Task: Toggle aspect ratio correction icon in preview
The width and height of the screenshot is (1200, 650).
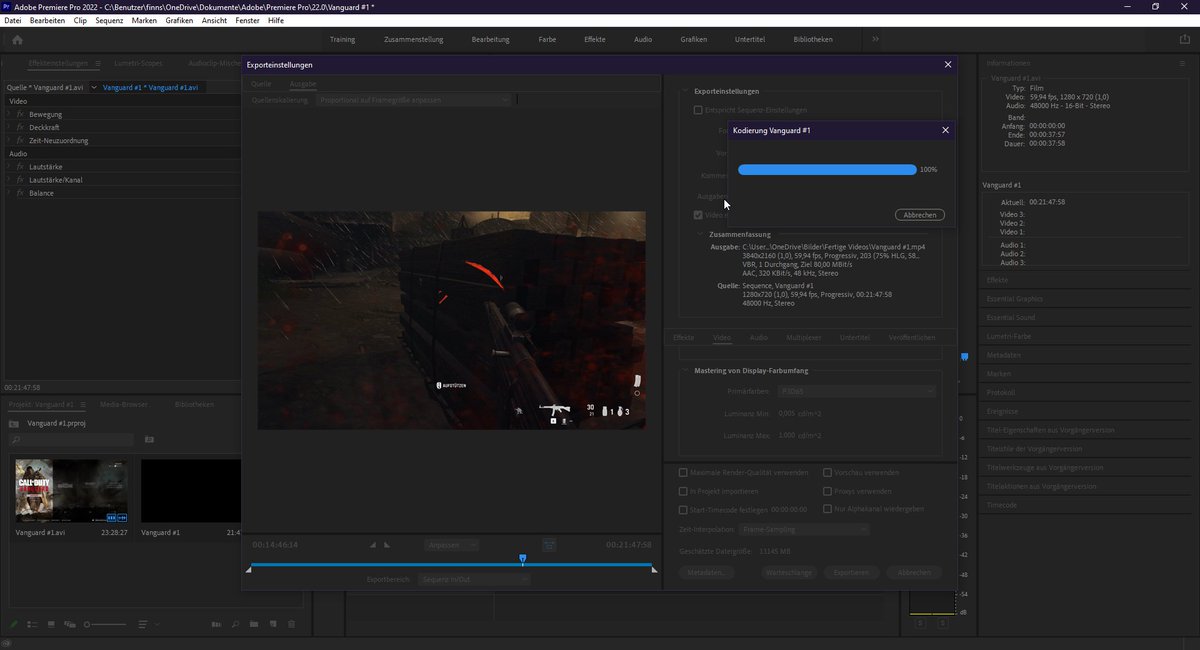Action: [549, 545]
